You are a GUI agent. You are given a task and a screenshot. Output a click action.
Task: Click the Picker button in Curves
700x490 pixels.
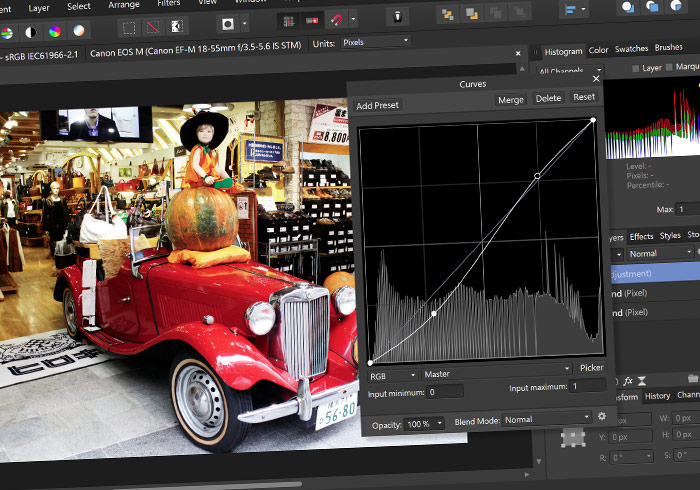[592, 368]
